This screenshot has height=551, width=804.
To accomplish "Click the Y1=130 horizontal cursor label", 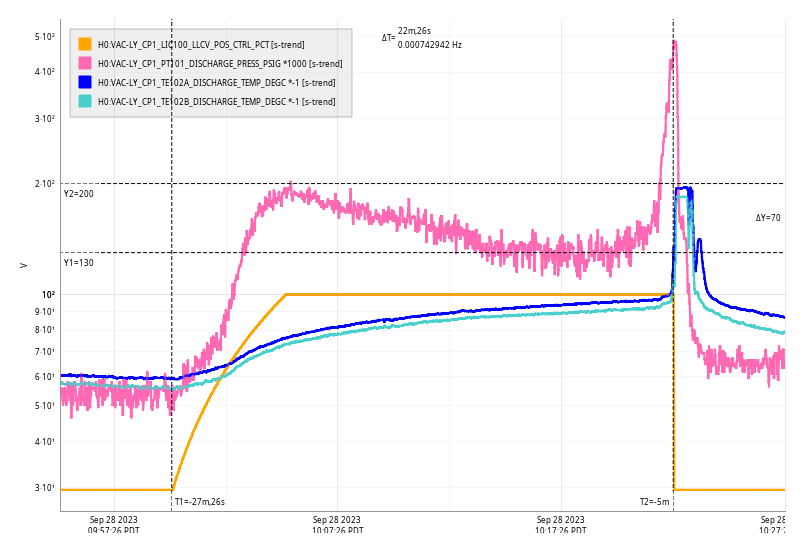I will pos(79,263).
